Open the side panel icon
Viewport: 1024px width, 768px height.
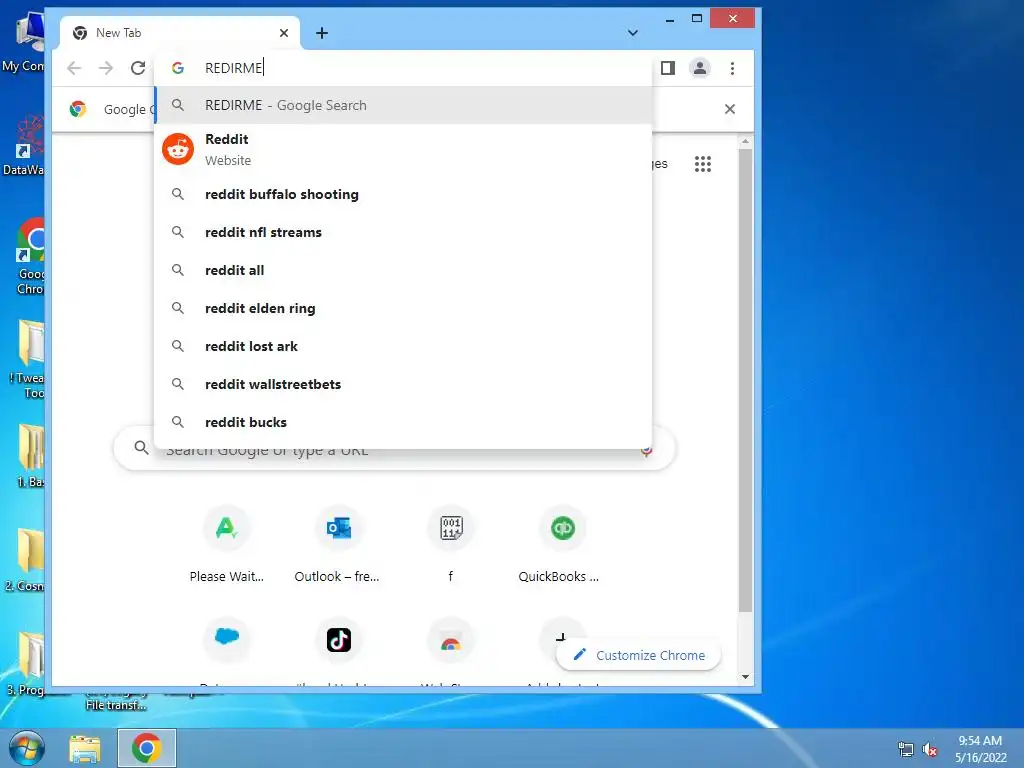coord(667,68)
